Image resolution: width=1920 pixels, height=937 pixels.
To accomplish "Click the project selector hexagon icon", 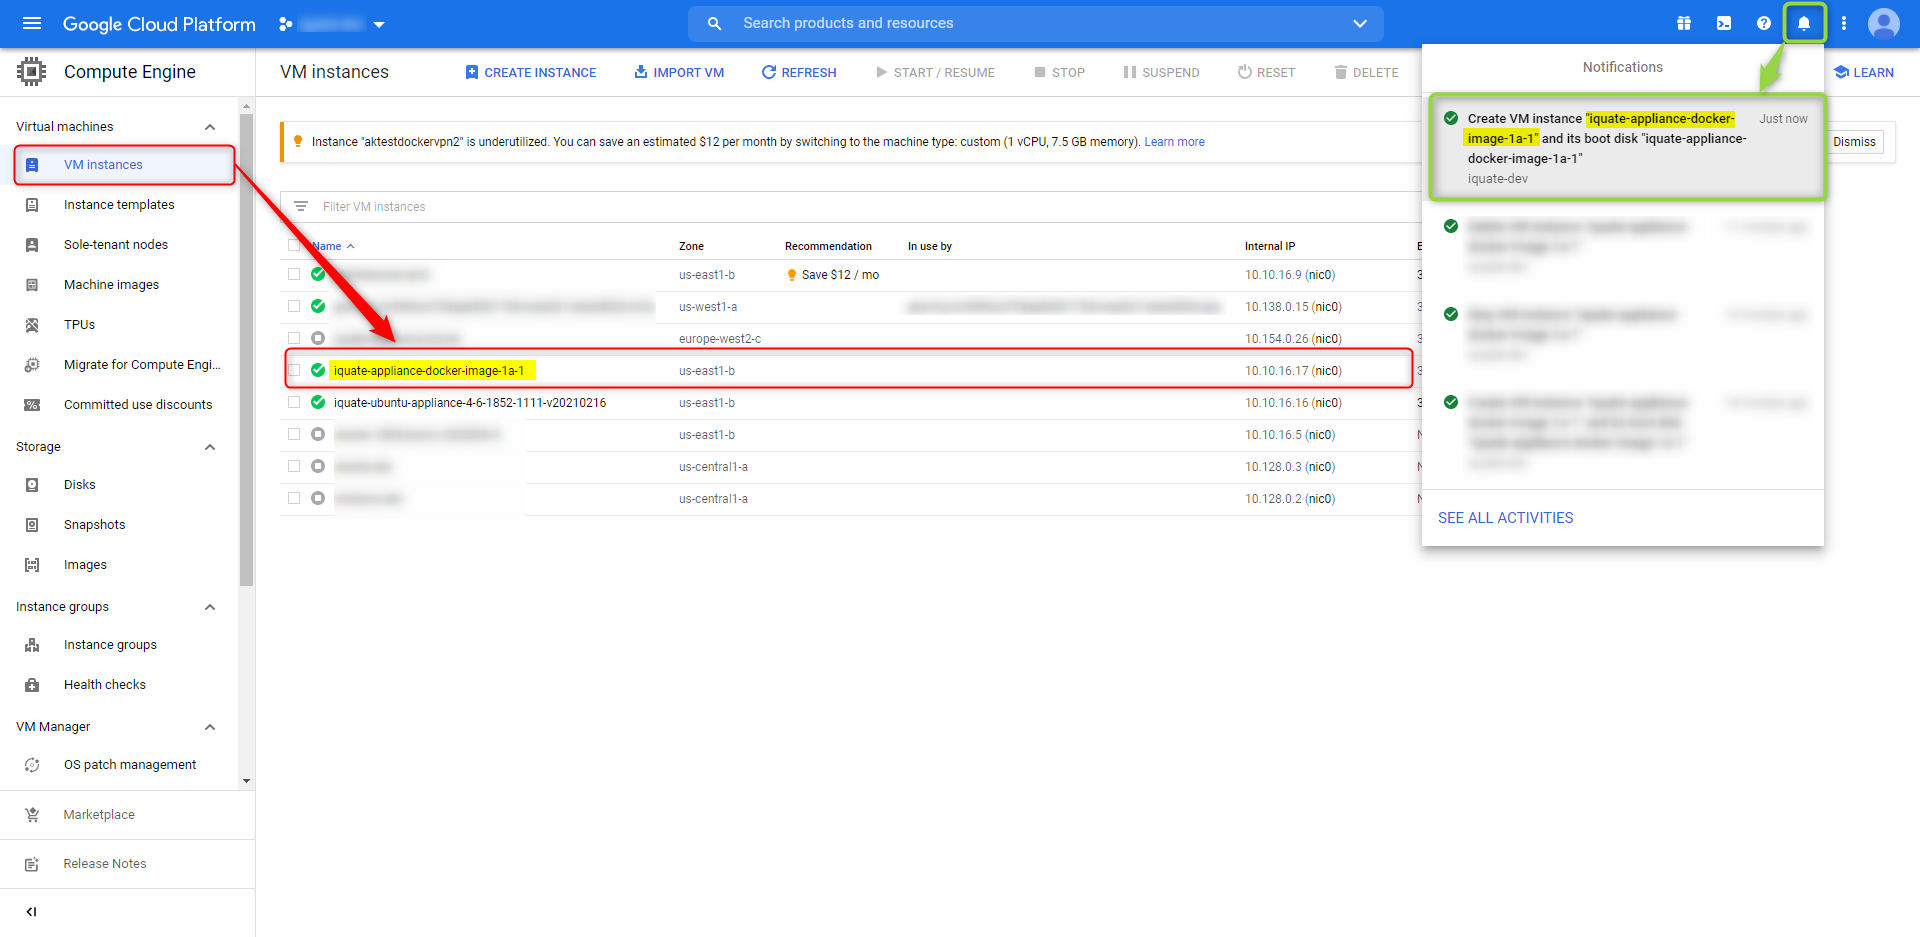I will point(286,24).
